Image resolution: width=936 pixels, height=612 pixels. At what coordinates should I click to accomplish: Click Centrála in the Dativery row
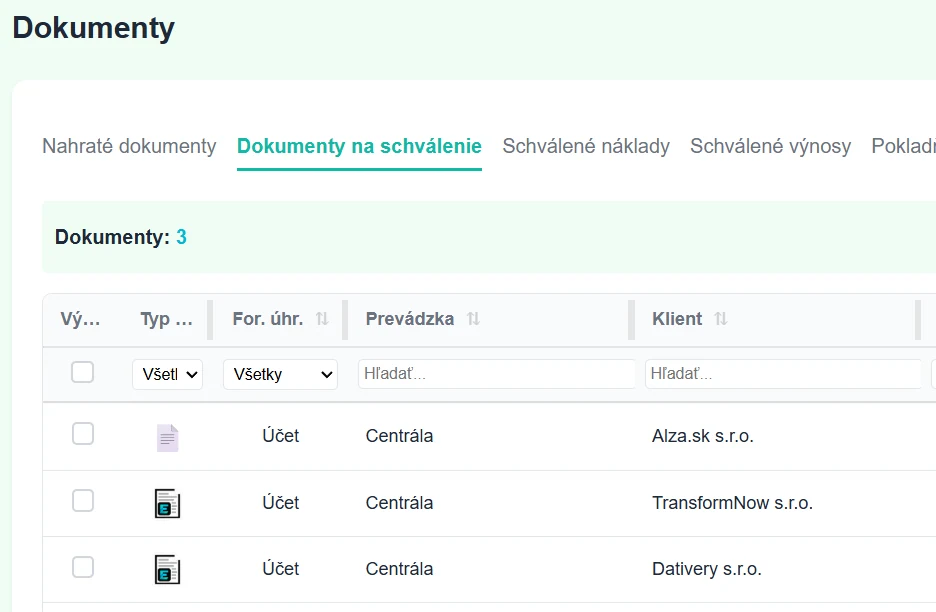click(x=399, y=569)
